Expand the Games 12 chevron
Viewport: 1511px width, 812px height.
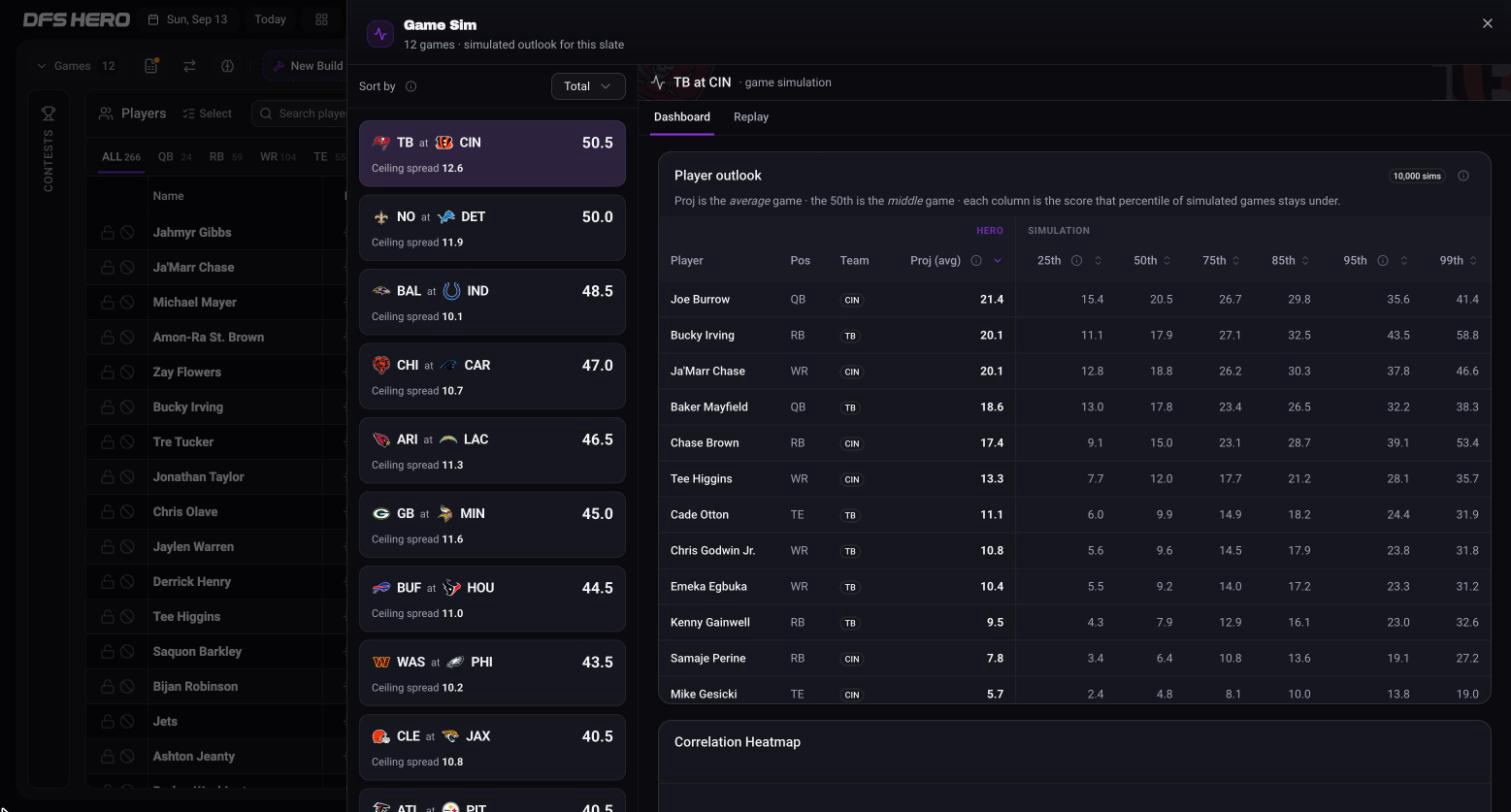(41, 66)
